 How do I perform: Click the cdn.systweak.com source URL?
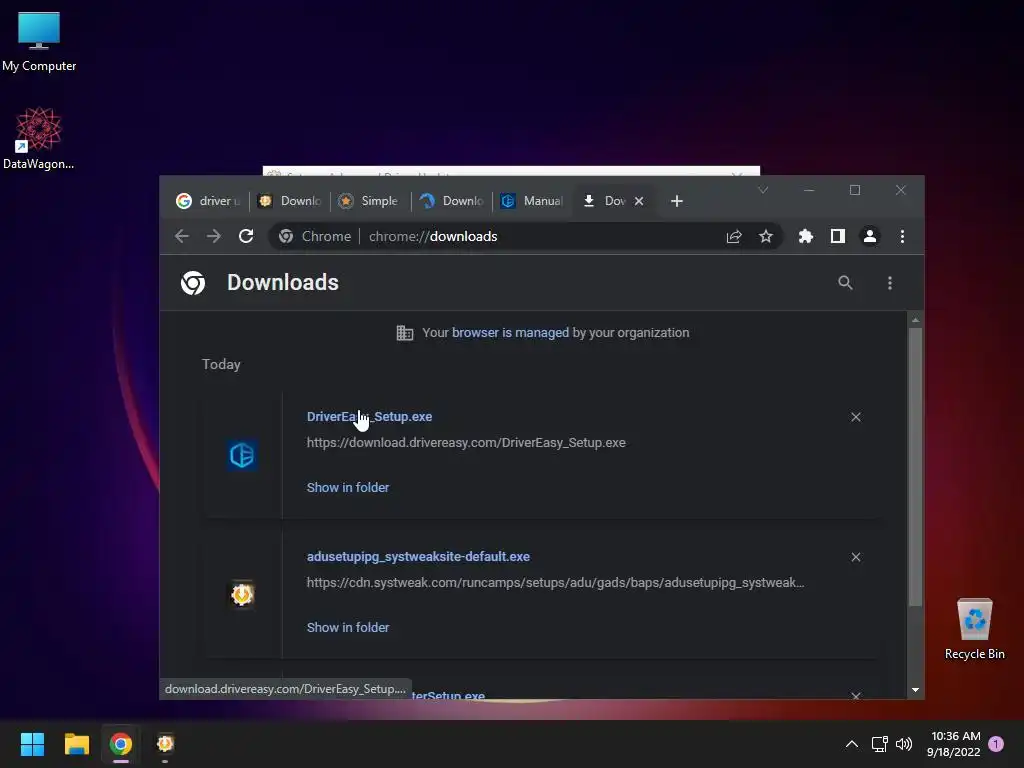pyautogui.click(x=555, y=583)
